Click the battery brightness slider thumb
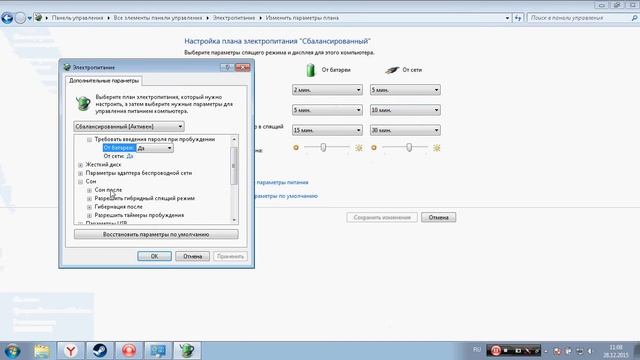 click(323, 147)
